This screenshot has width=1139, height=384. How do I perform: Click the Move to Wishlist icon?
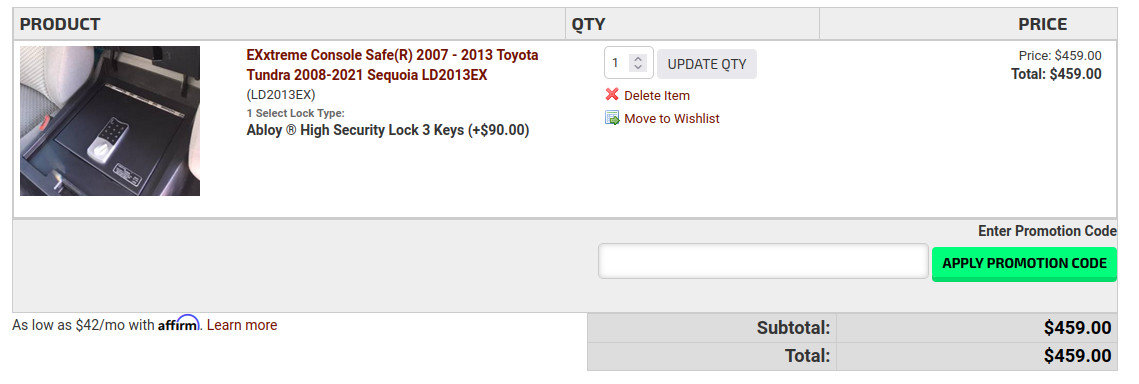click(x=612, y=118)
